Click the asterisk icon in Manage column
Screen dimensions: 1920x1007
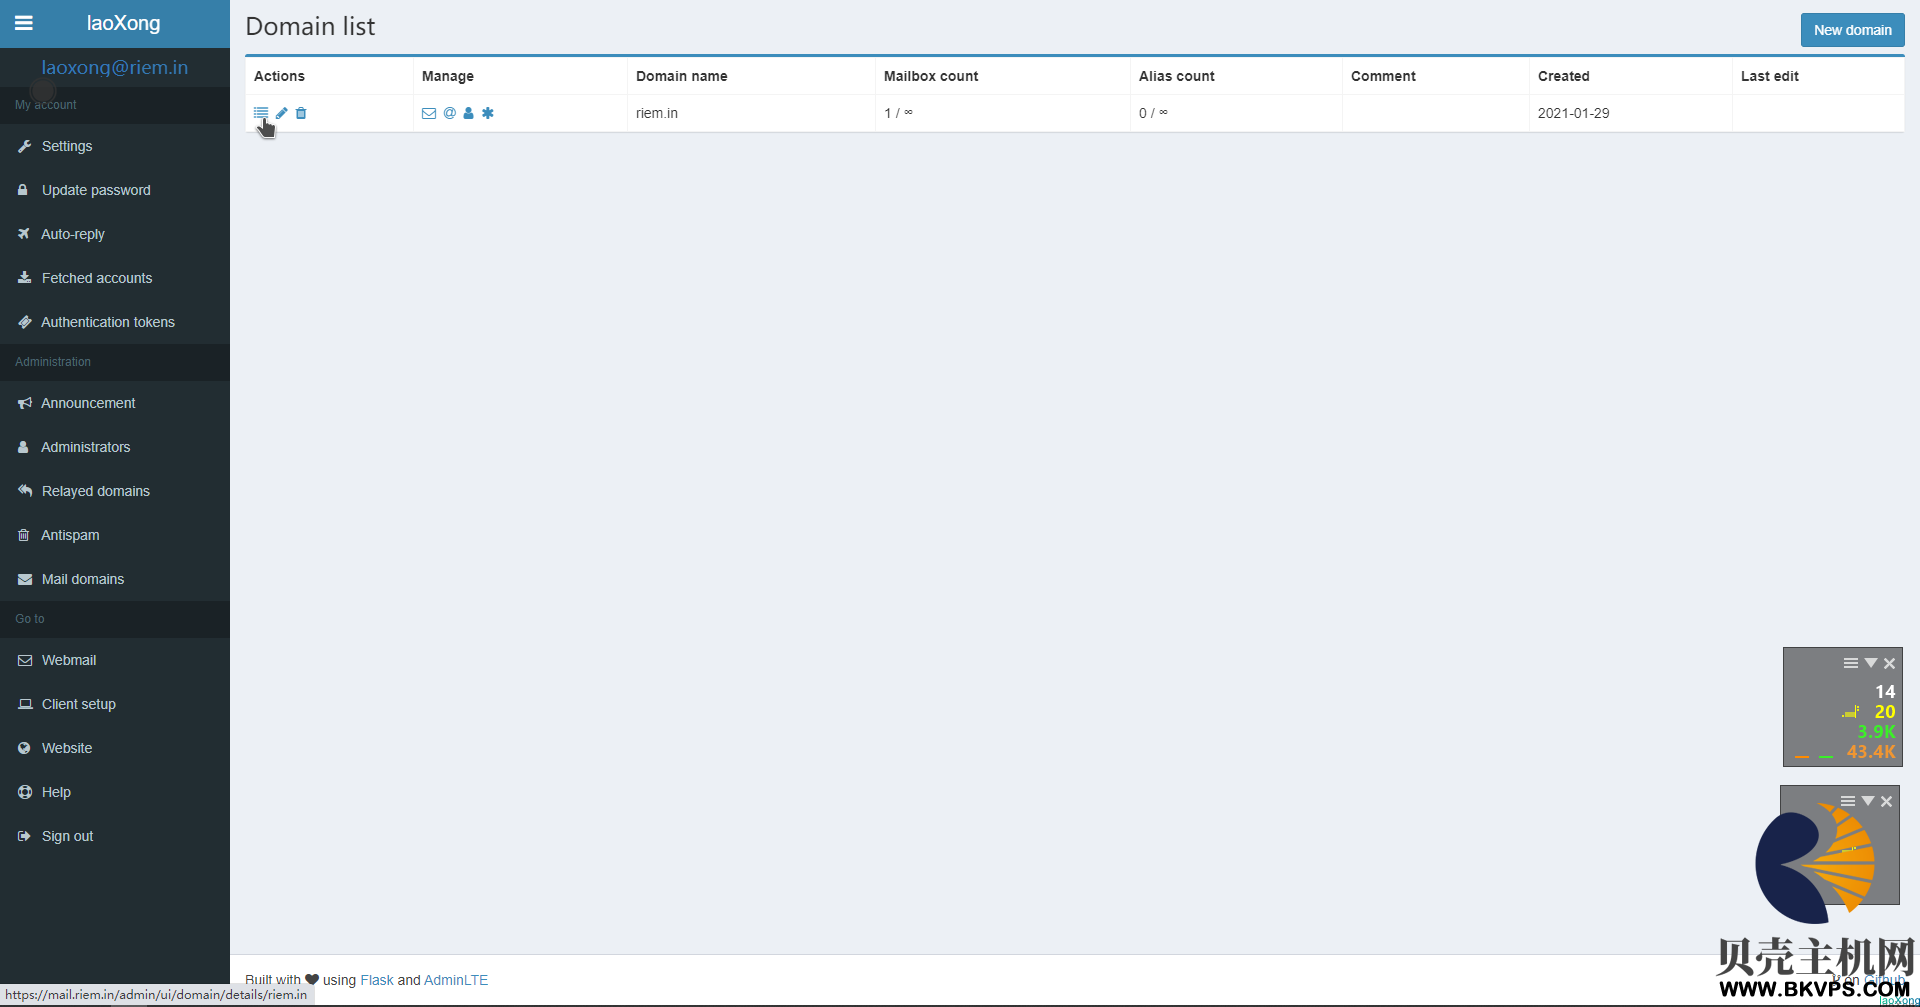pyautogui.click(x=488, y=113)
